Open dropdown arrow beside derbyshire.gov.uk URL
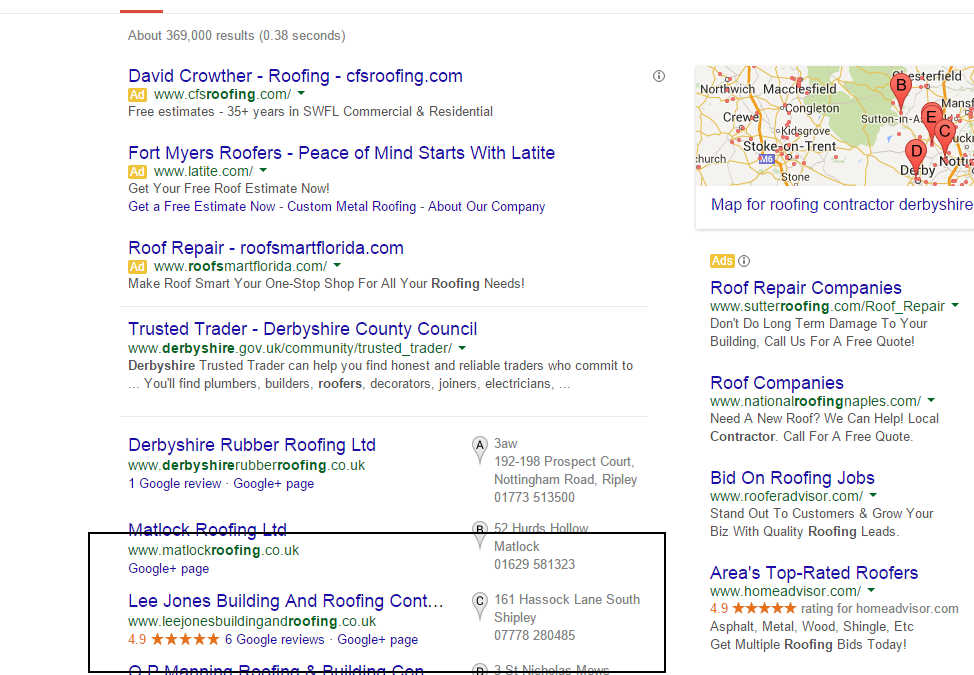This screenshot has height=675, width=974. pos(462,348)
